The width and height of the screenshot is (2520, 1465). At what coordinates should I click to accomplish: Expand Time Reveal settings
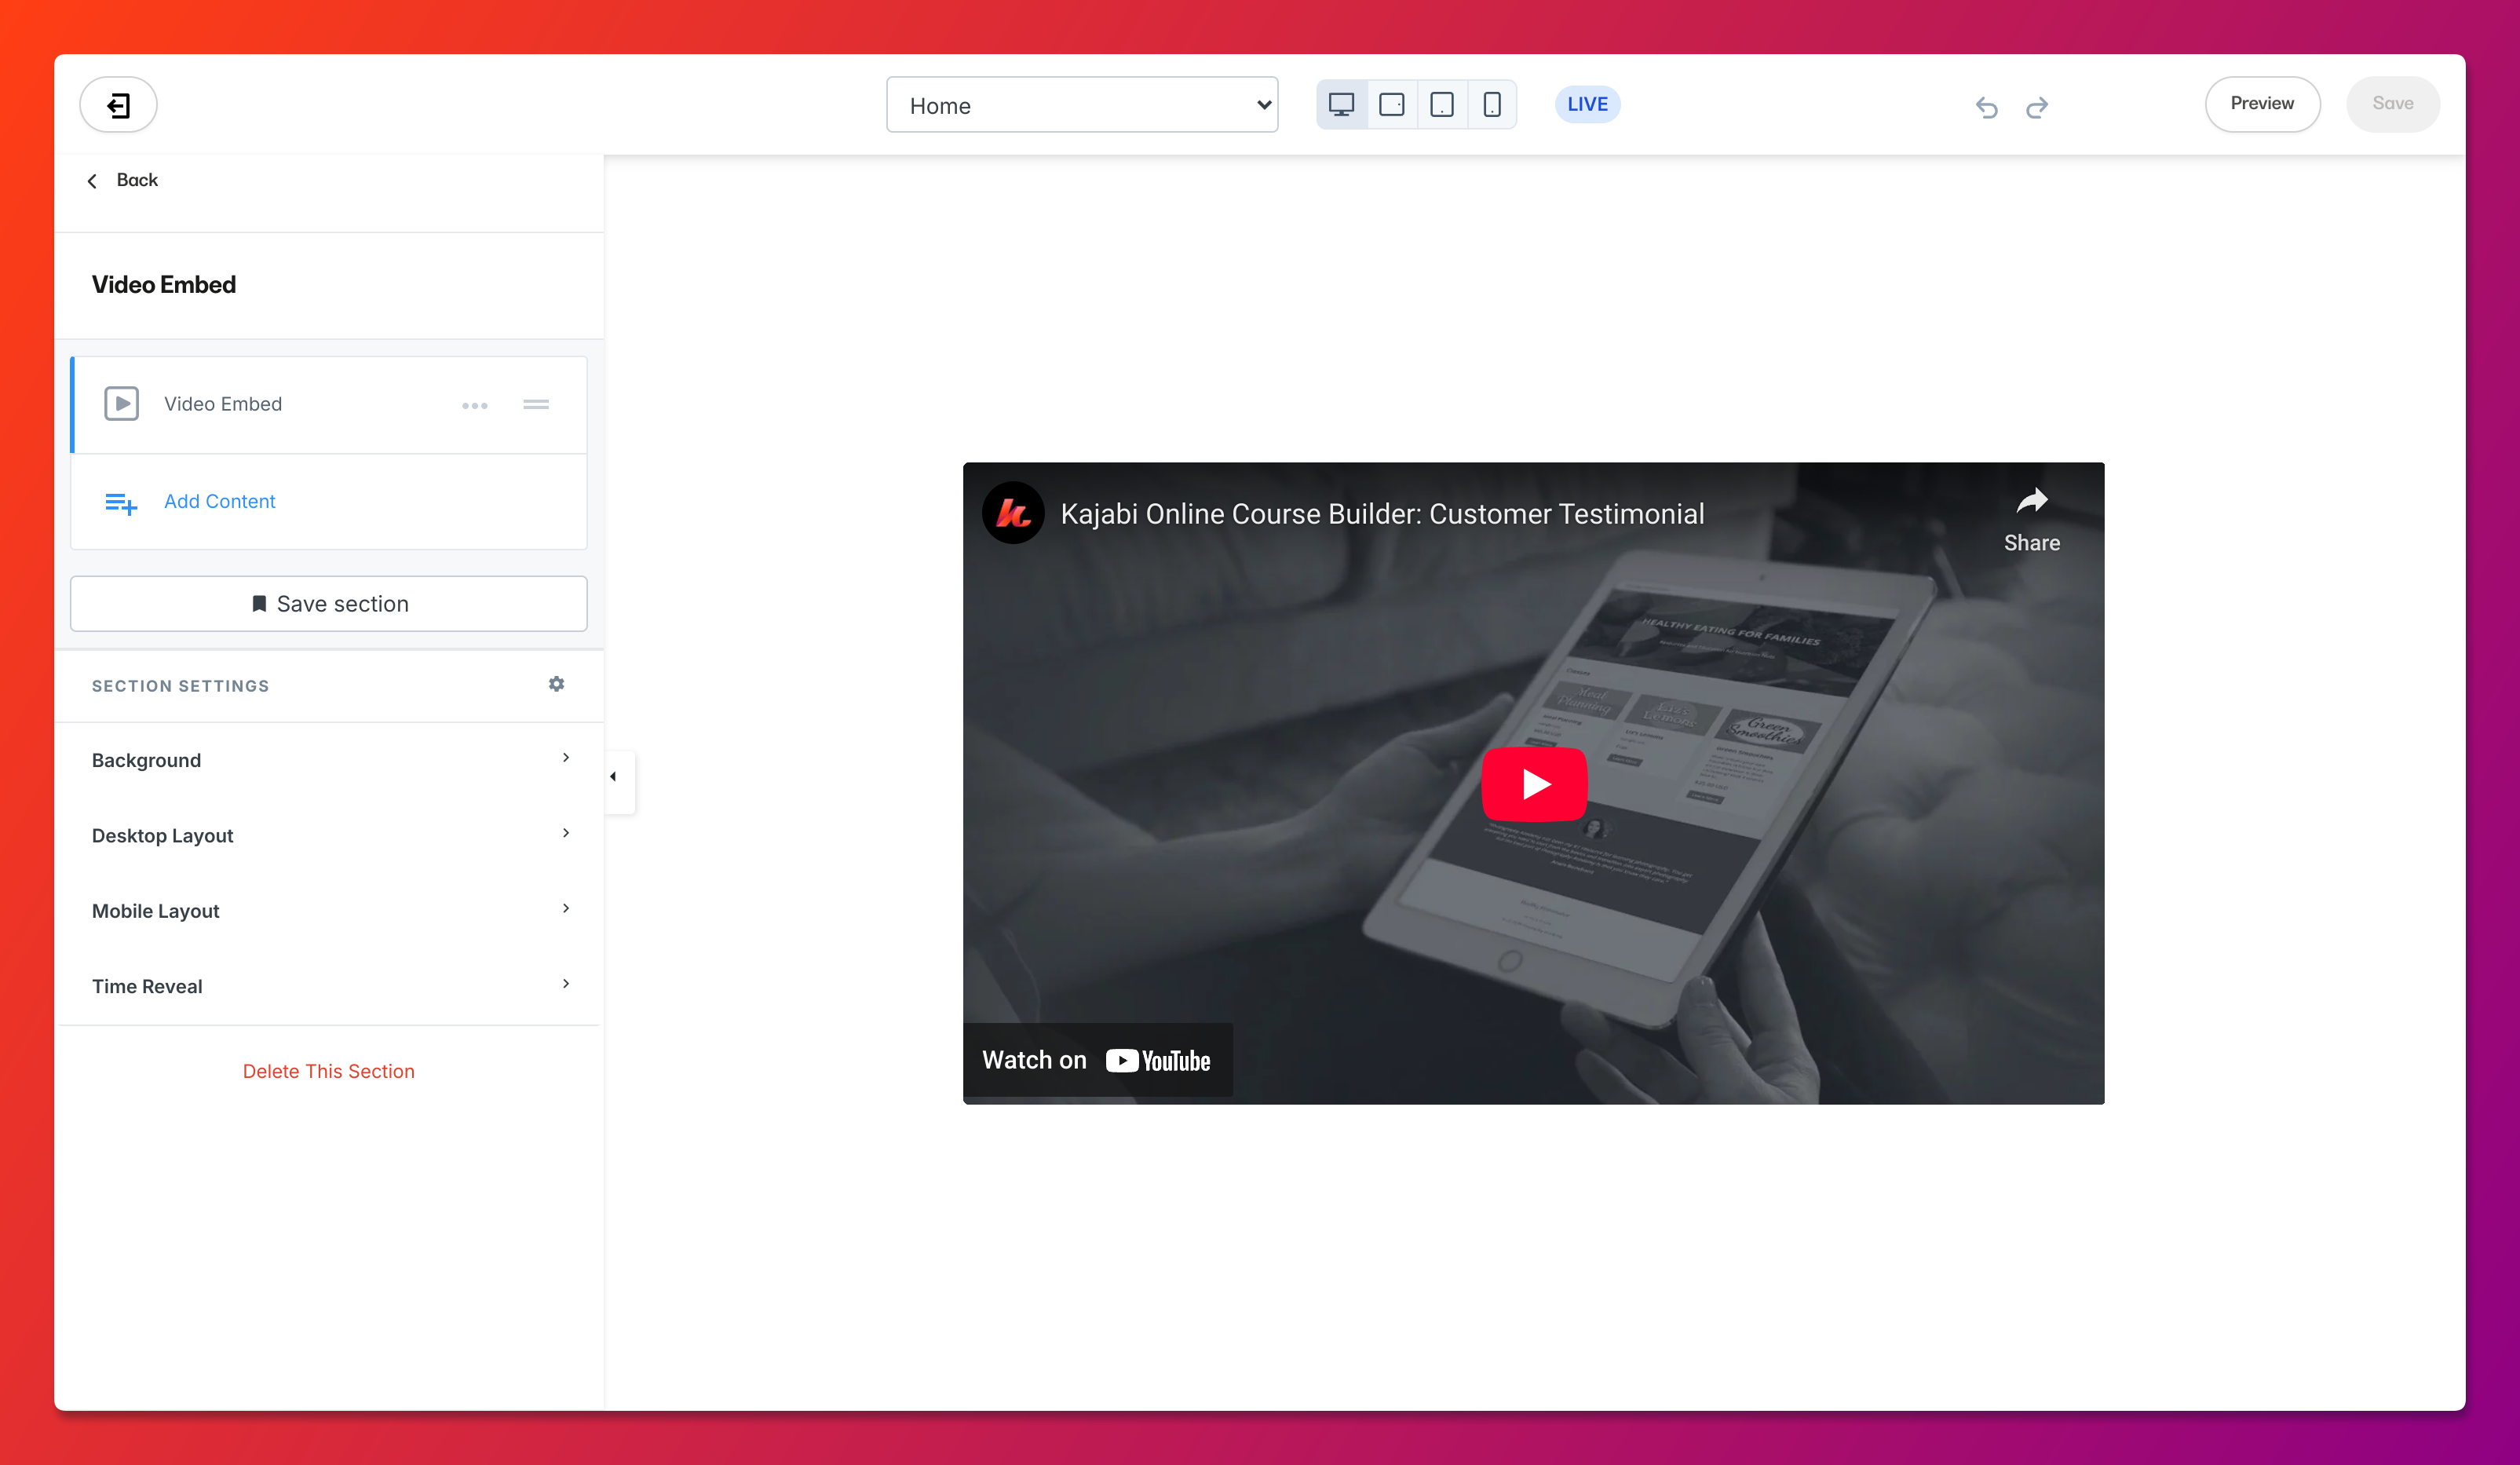[x=329, y=985]
